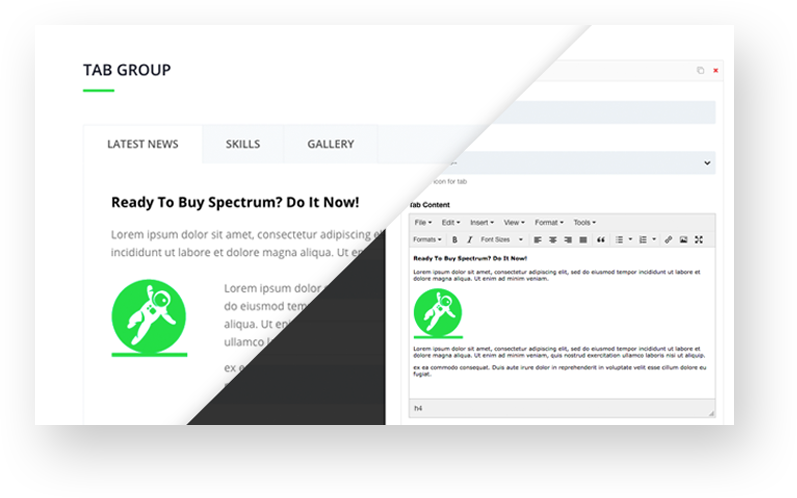Click the duplicate icon beside the red close

(700, 70)
